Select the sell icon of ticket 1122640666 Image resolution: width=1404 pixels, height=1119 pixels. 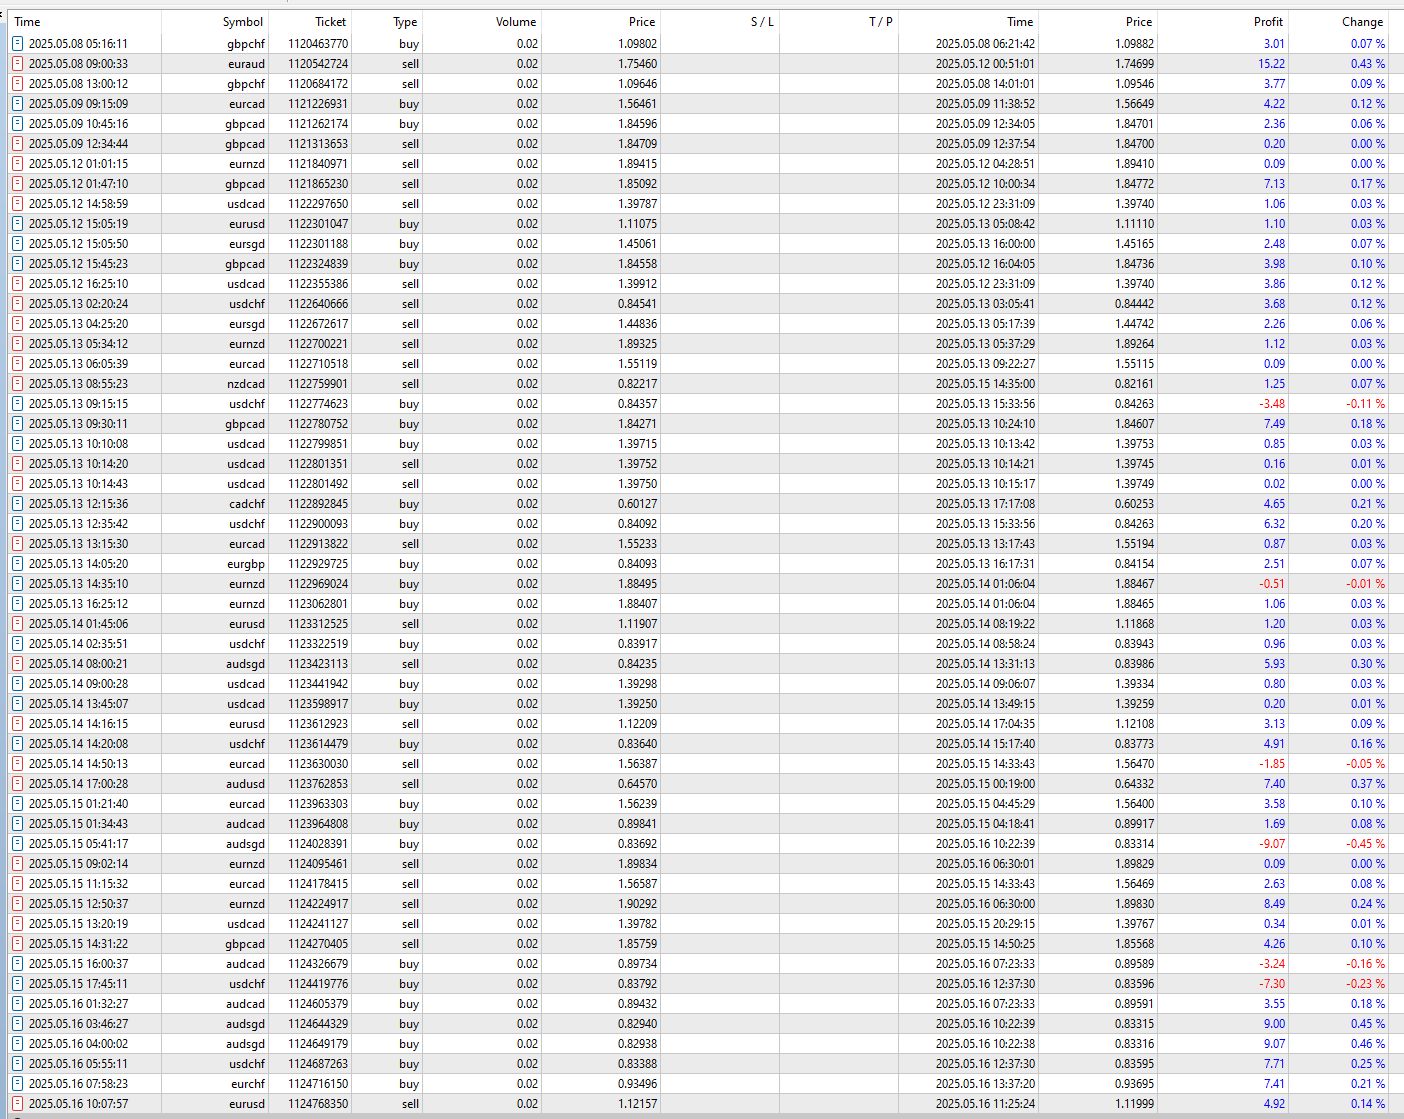pyautogui.click(x=17, y=304)
